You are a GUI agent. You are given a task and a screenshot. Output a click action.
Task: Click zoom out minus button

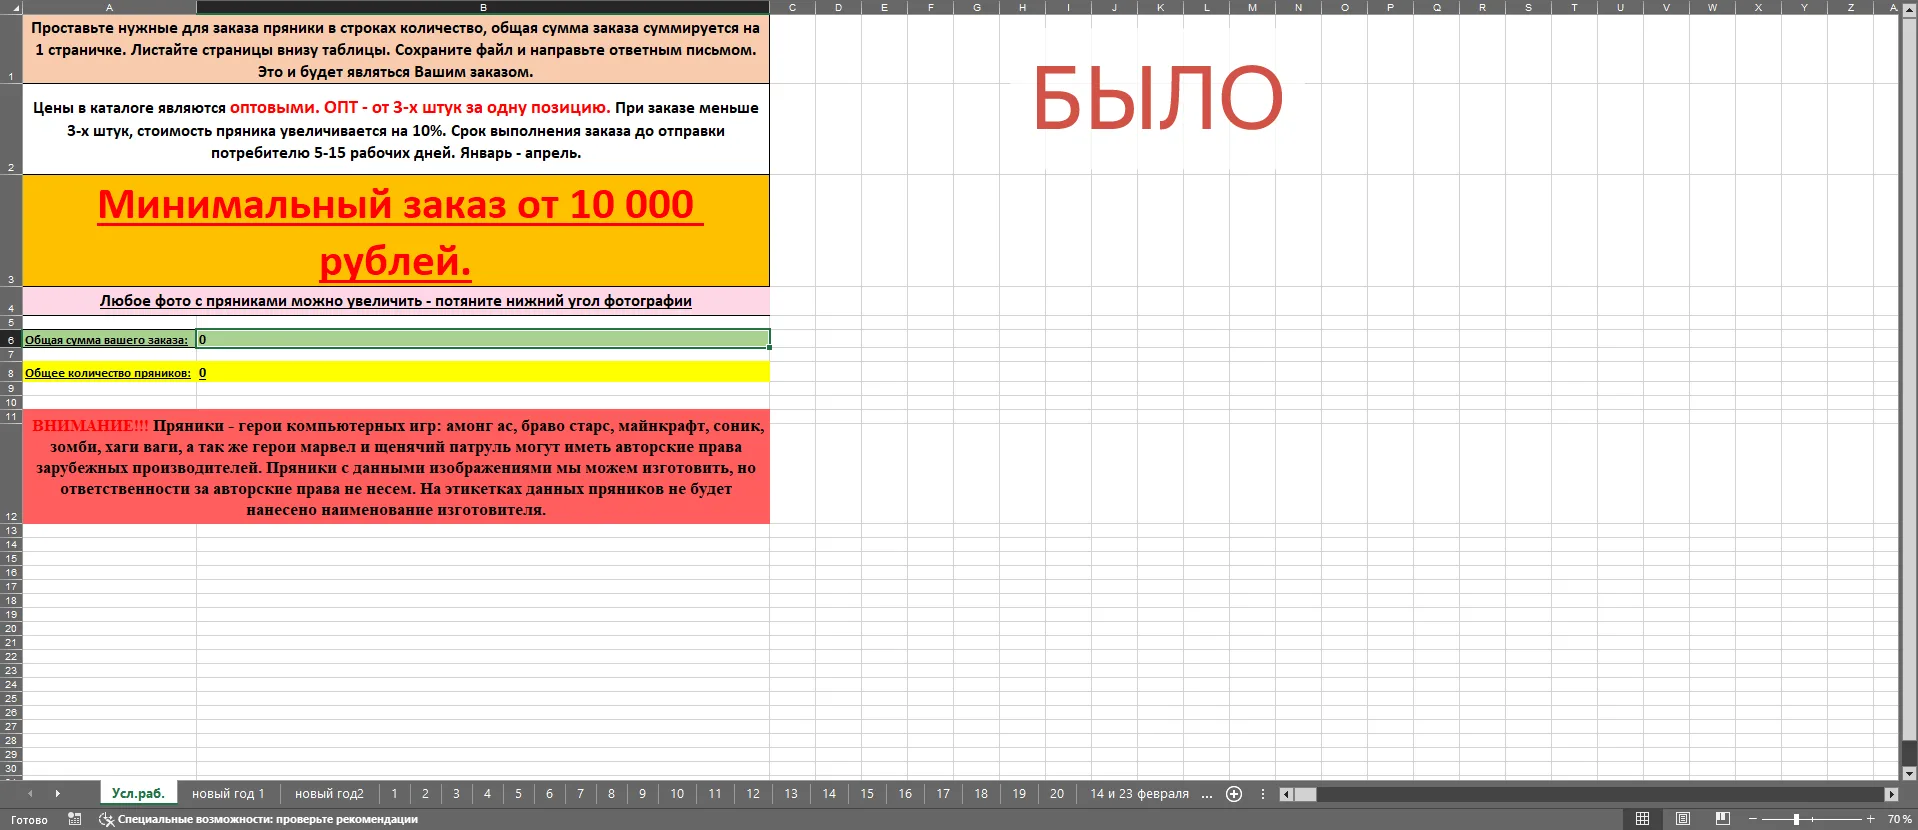(x=1752, y=819)
